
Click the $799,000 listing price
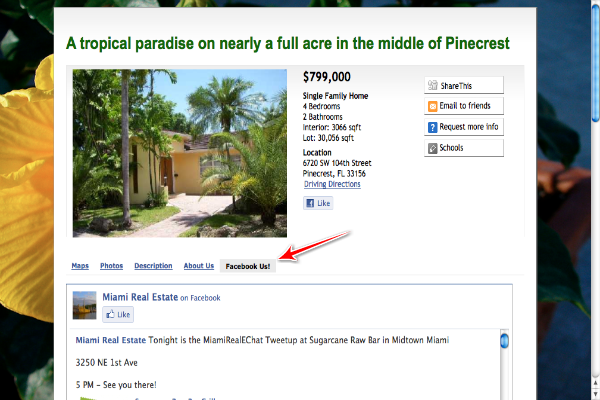coord(326,77)
